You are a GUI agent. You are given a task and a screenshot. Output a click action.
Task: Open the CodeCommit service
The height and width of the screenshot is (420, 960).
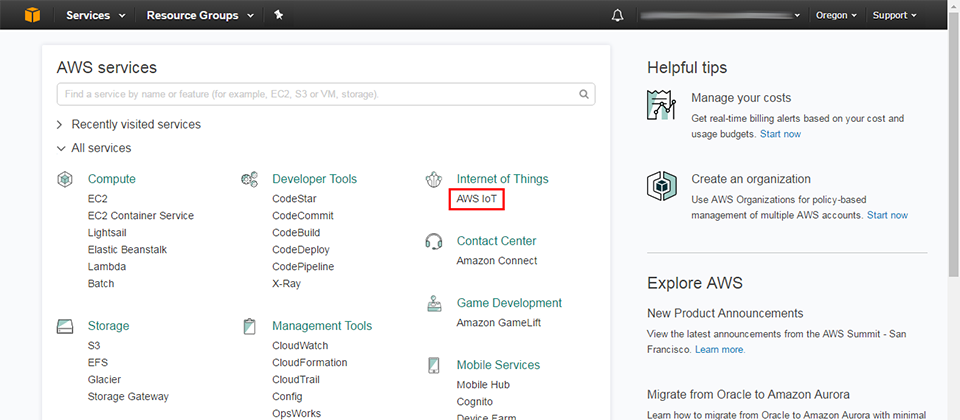(x=303, y=216)
